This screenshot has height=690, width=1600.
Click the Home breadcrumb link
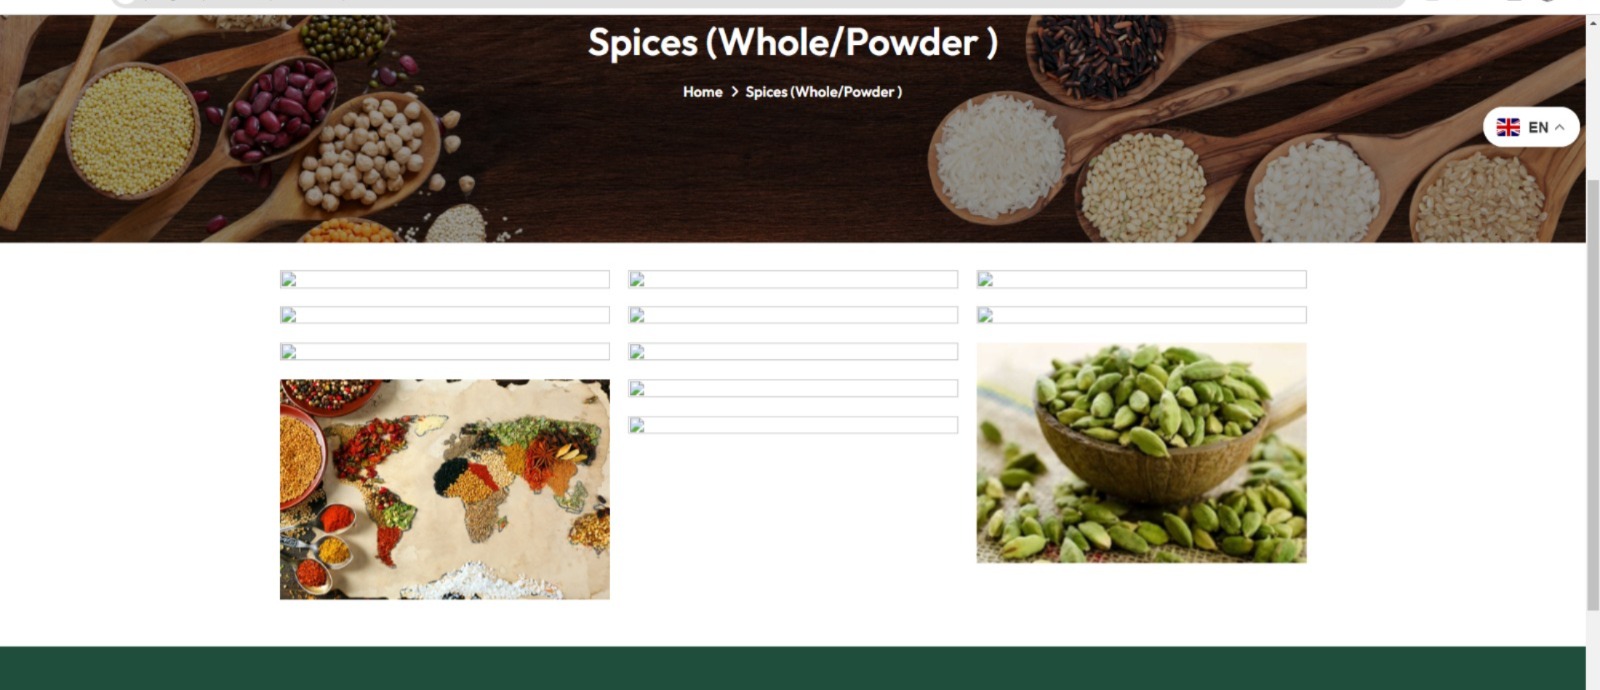(x=702, y=92)
